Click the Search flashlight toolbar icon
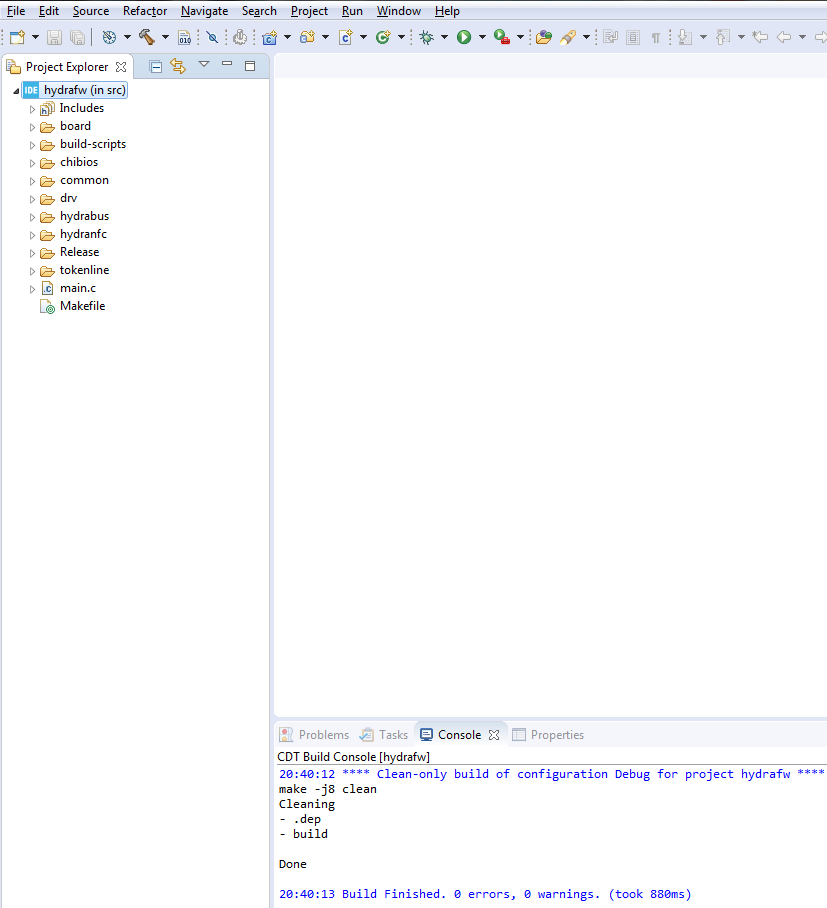 pos(568,37)
